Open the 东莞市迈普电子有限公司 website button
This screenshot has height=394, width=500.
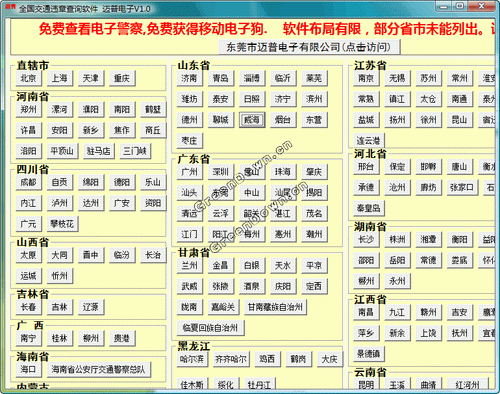tap(309, 47)
